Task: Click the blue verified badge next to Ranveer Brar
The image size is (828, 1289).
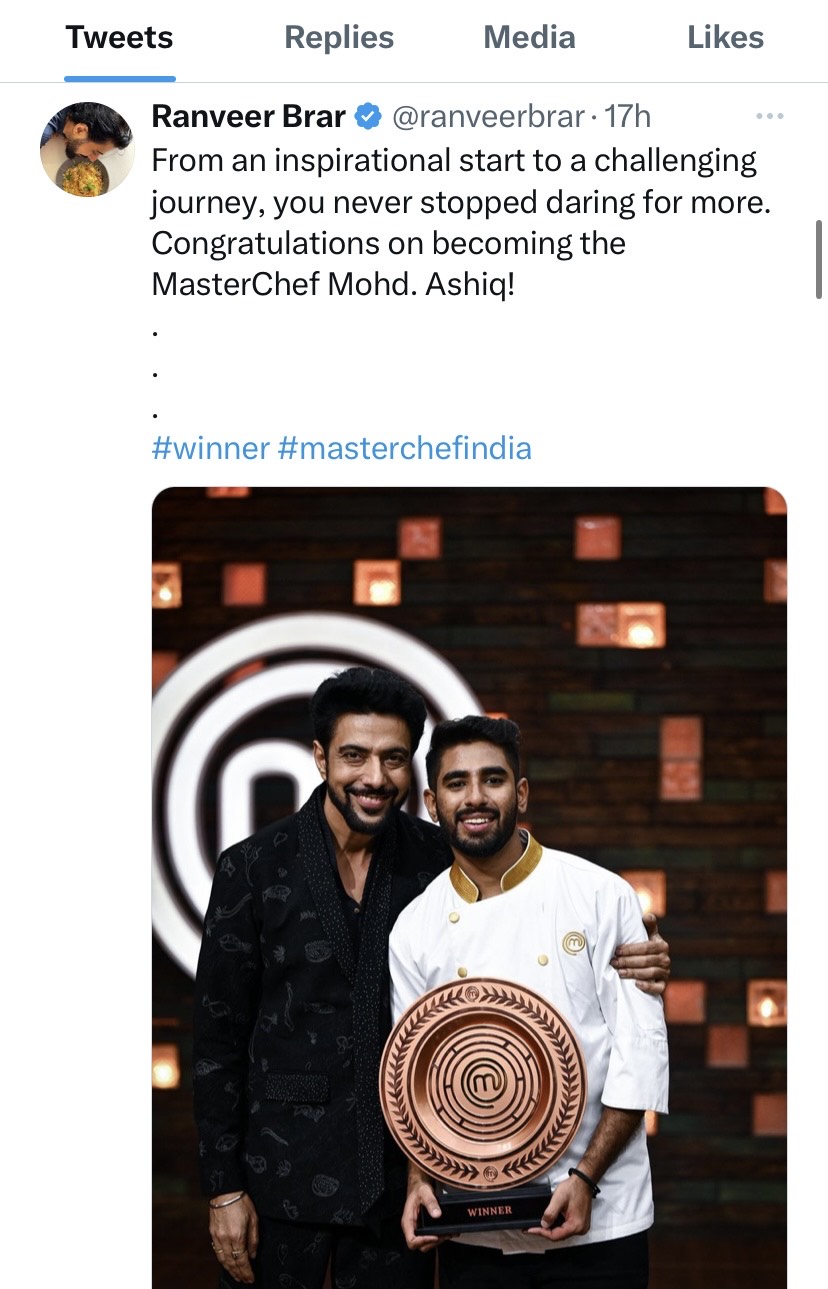Action: pyautogui.click(x=366, y=116)
